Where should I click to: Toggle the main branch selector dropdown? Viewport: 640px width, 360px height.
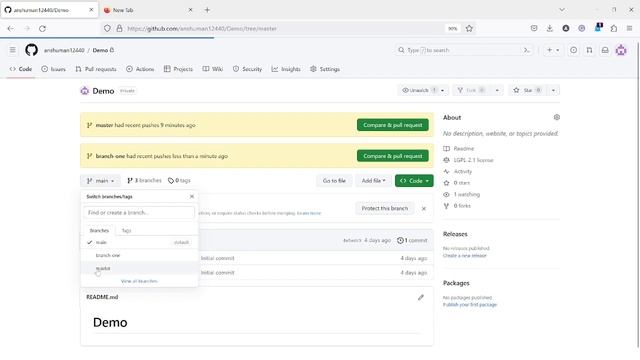point(100,181)
